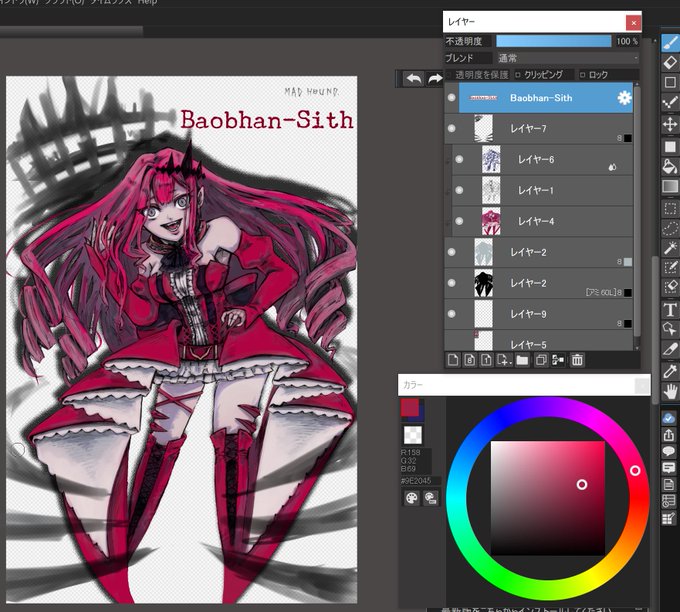Click the second palette icon beside it
The width and height of the screenshot is (680, 612).
(430, 498)
